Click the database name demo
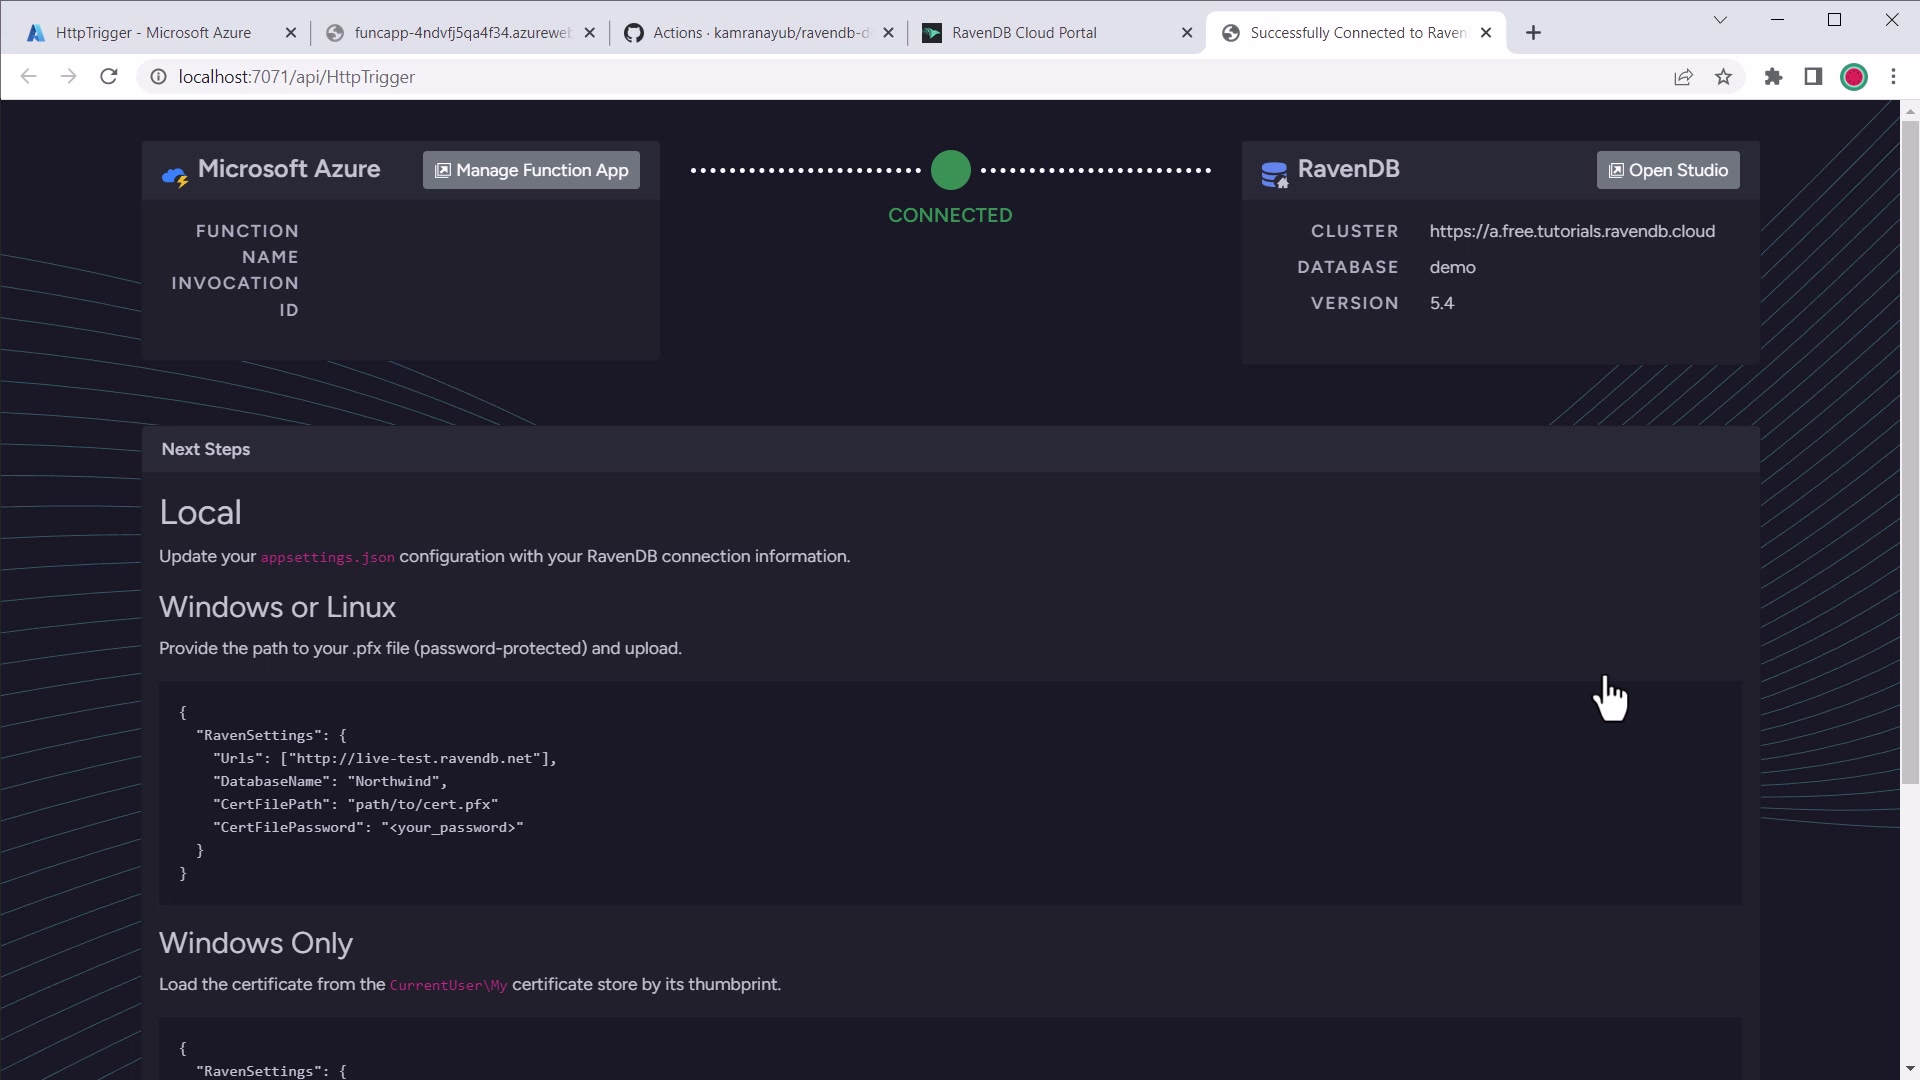1920x1080 pixels. point(1452,267)
